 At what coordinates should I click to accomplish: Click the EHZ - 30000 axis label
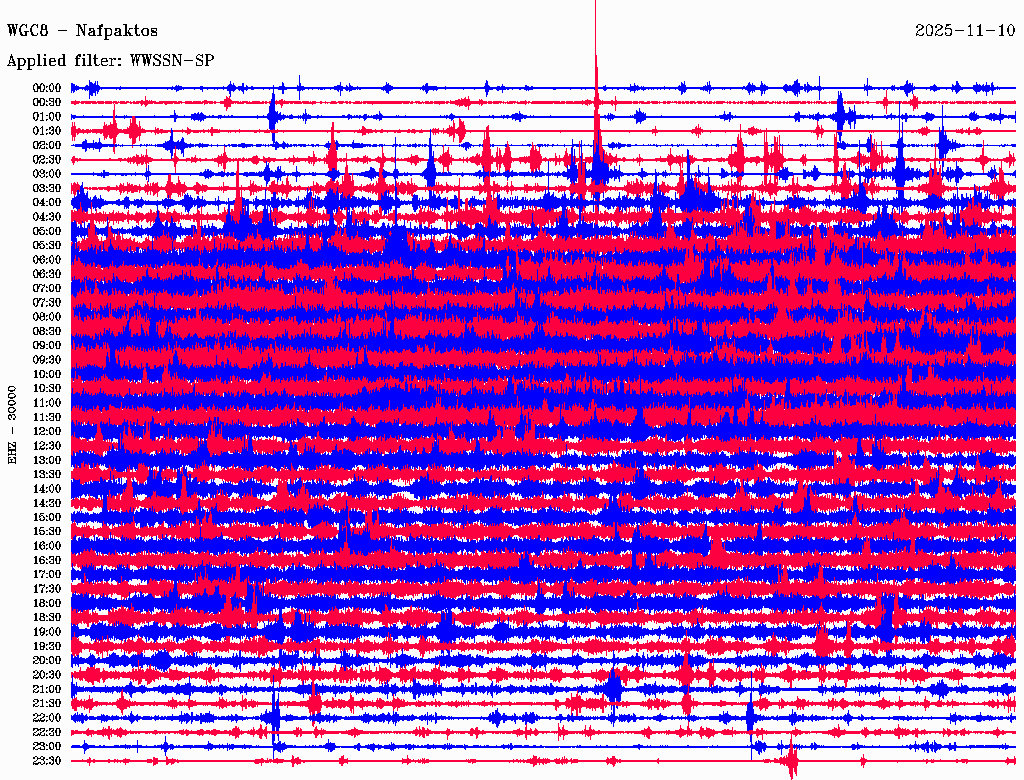tap(12, 425)
